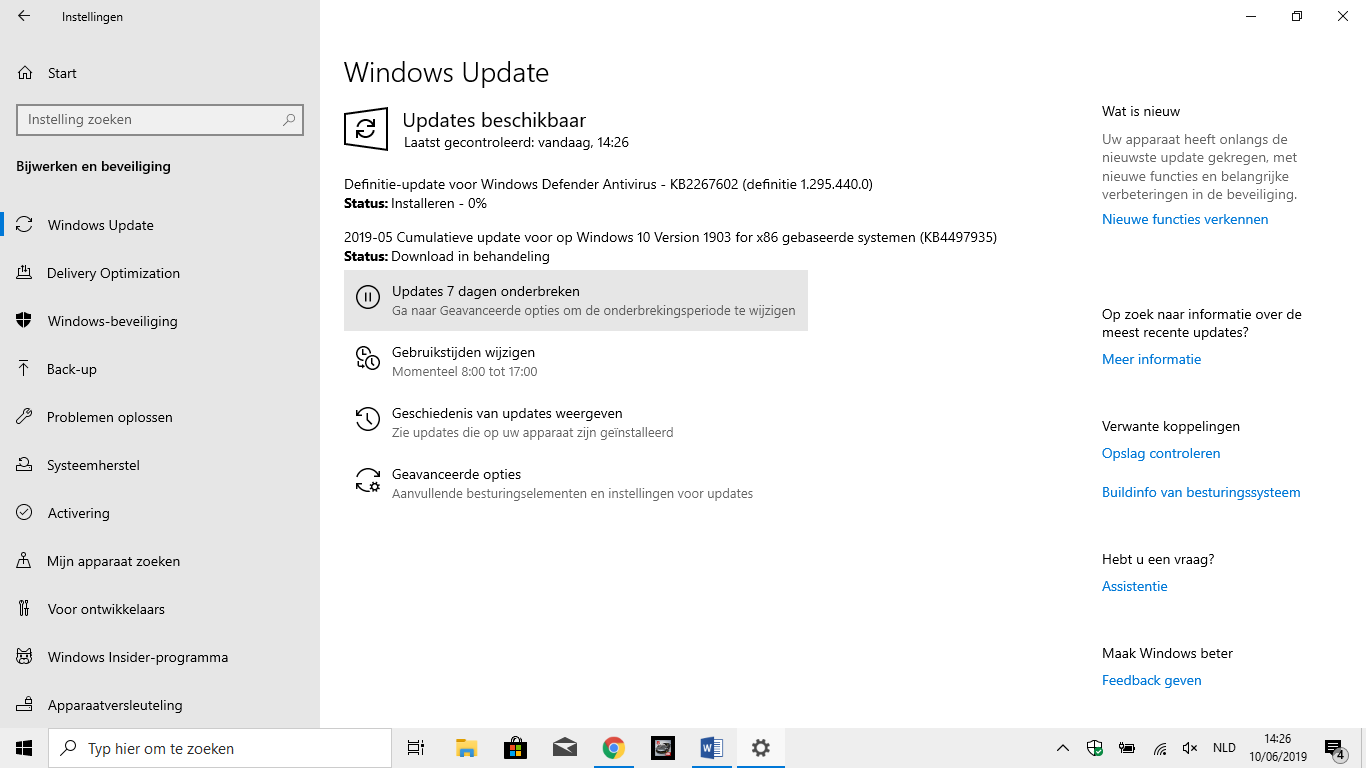Click the Opslag controleren link

pyautogui.click(x=1161, y=453)
